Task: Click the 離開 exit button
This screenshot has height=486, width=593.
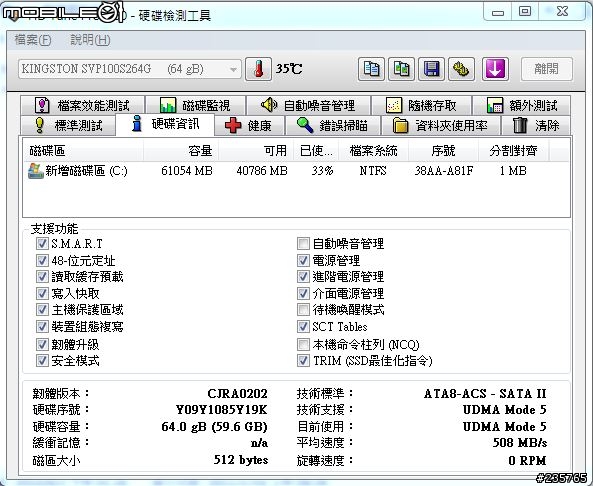Action: (x=546, y=69)
